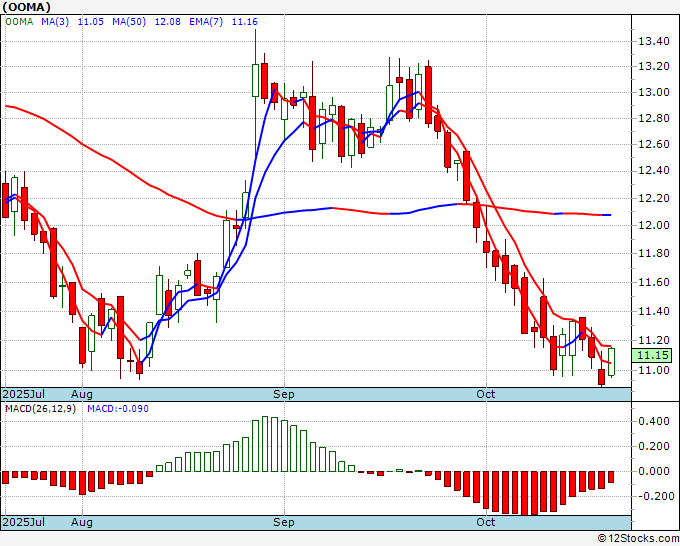
Task: Click the 12.00 price axis label
Action: click(x=654, y=225)
